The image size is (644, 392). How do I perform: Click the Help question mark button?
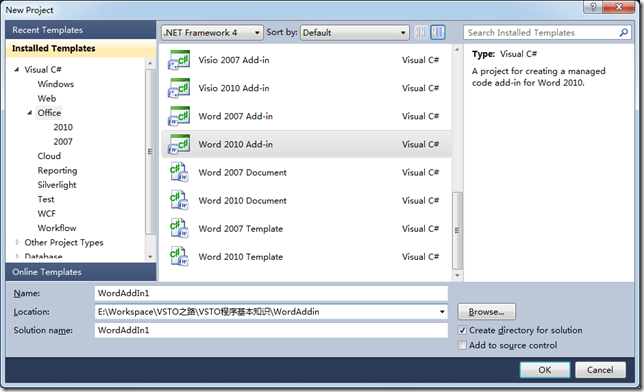tap(593, 7)
